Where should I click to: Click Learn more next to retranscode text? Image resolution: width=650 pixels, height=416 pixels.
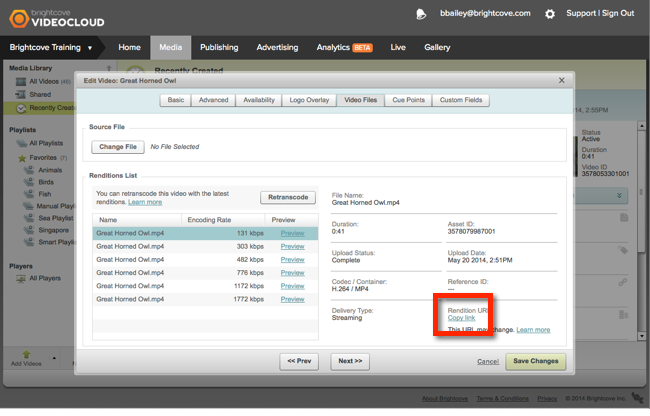(145, 202)
